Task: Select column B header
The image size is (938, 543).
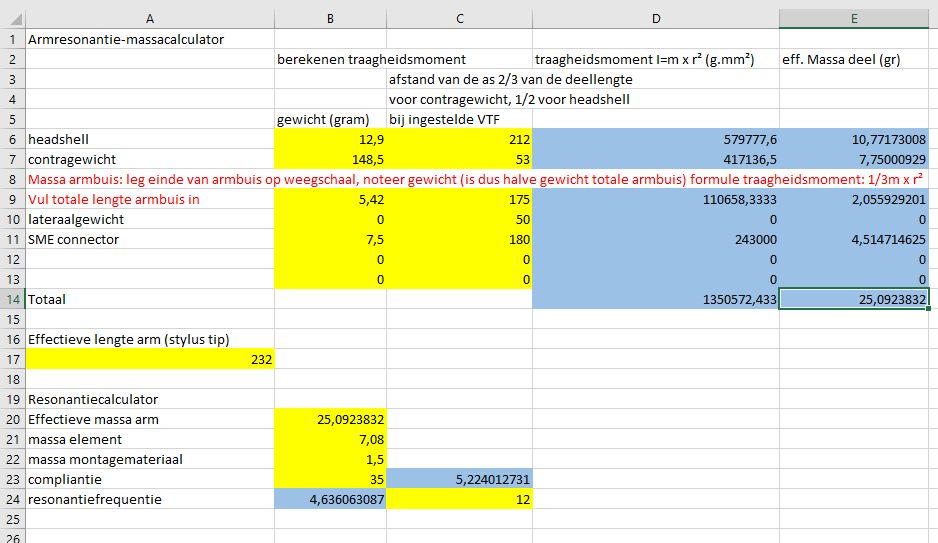Action: (330, 19)
